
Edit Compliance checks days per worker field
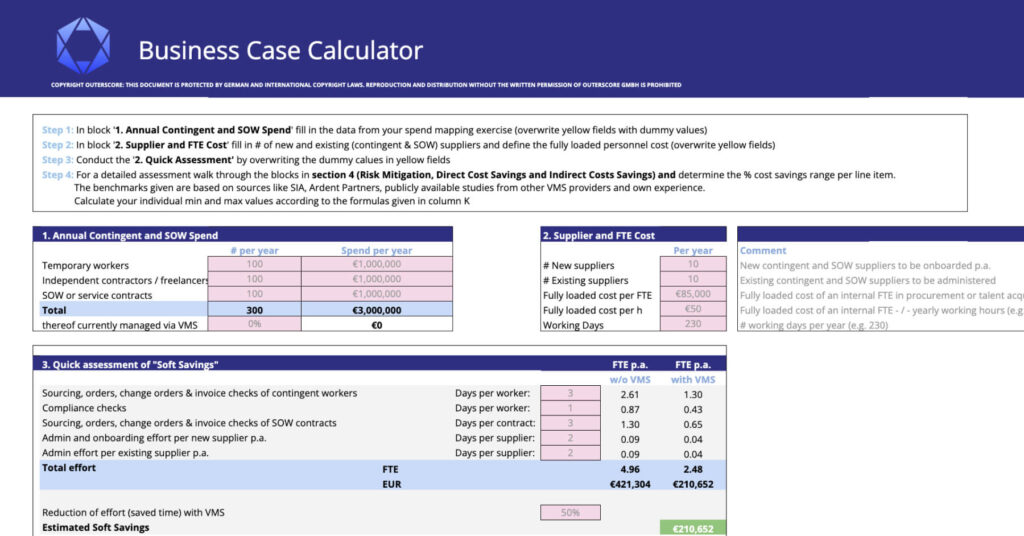570,408
